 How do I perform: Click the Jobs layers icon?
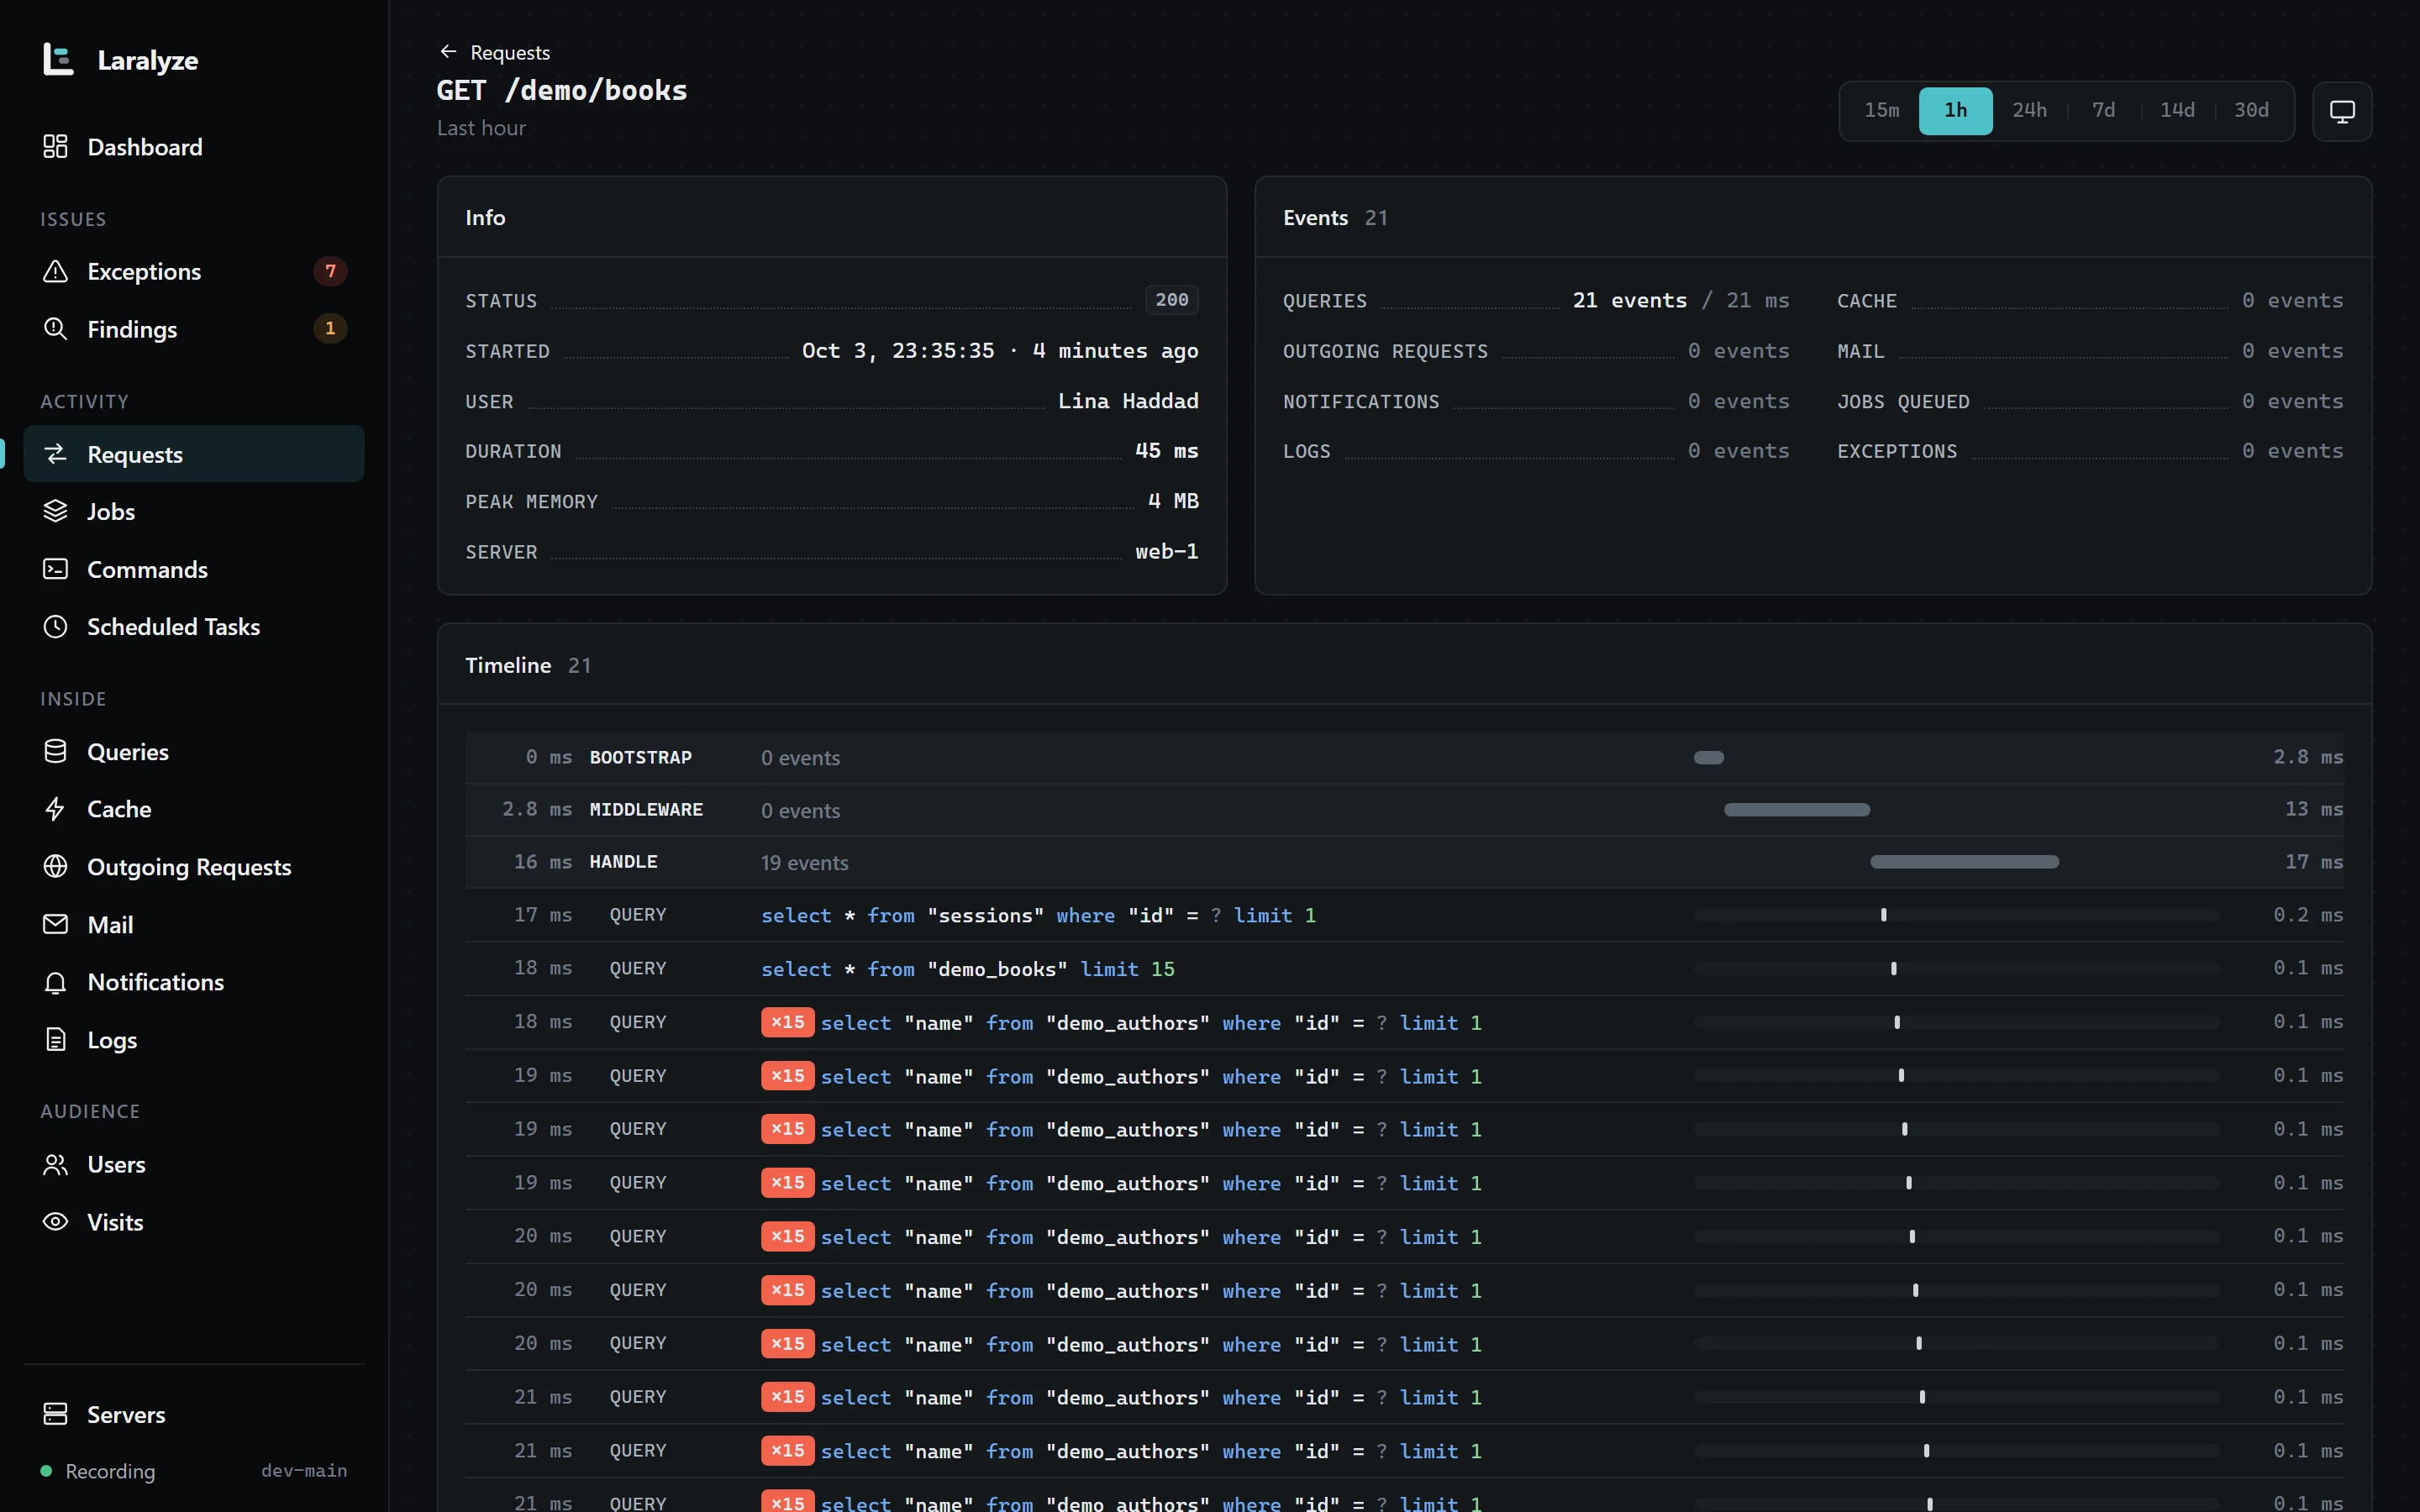[x=55, y=511]
